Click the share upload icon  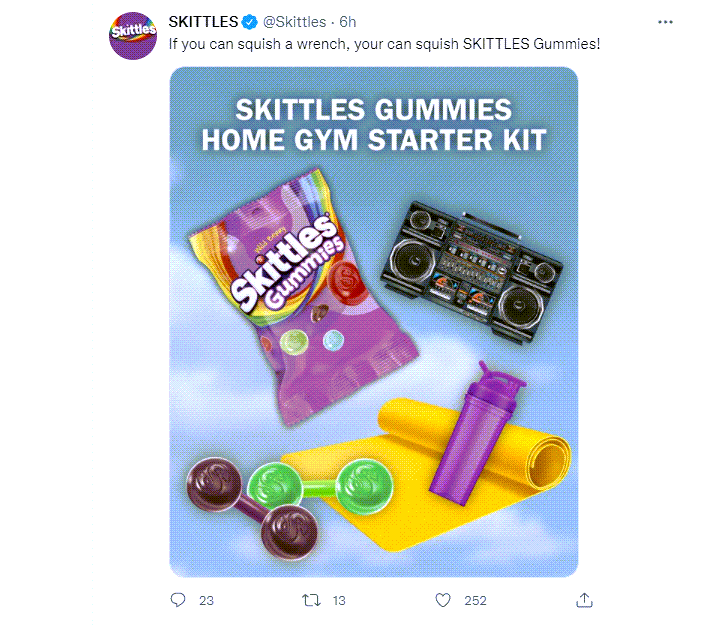584,600
